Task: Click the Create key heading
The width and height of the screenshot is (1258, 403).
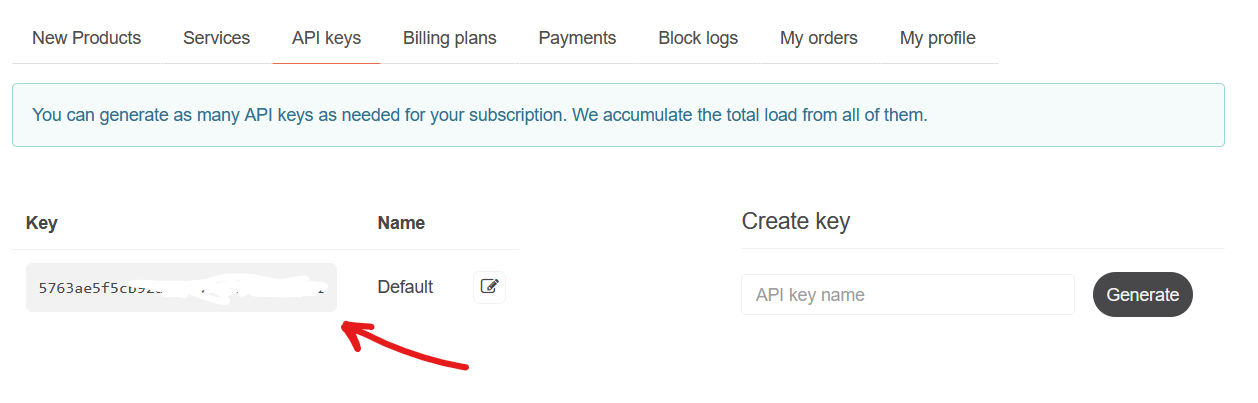Action: click(x=795, y=221)
